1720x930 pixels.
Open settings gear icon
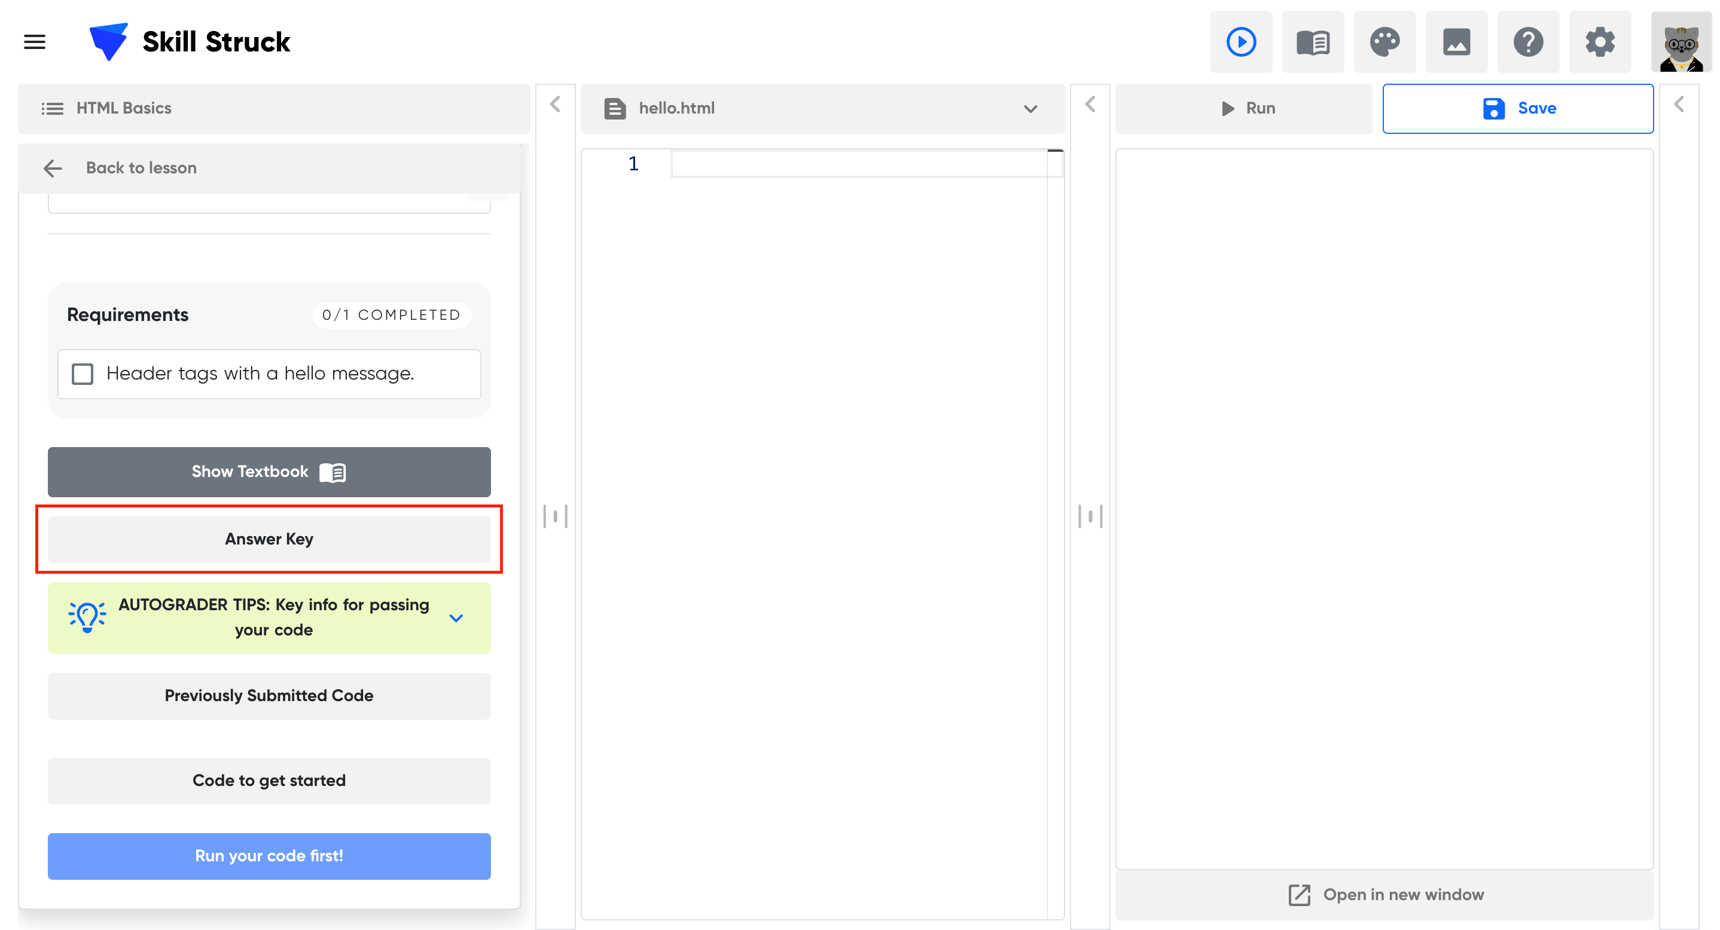(1600, 42)
